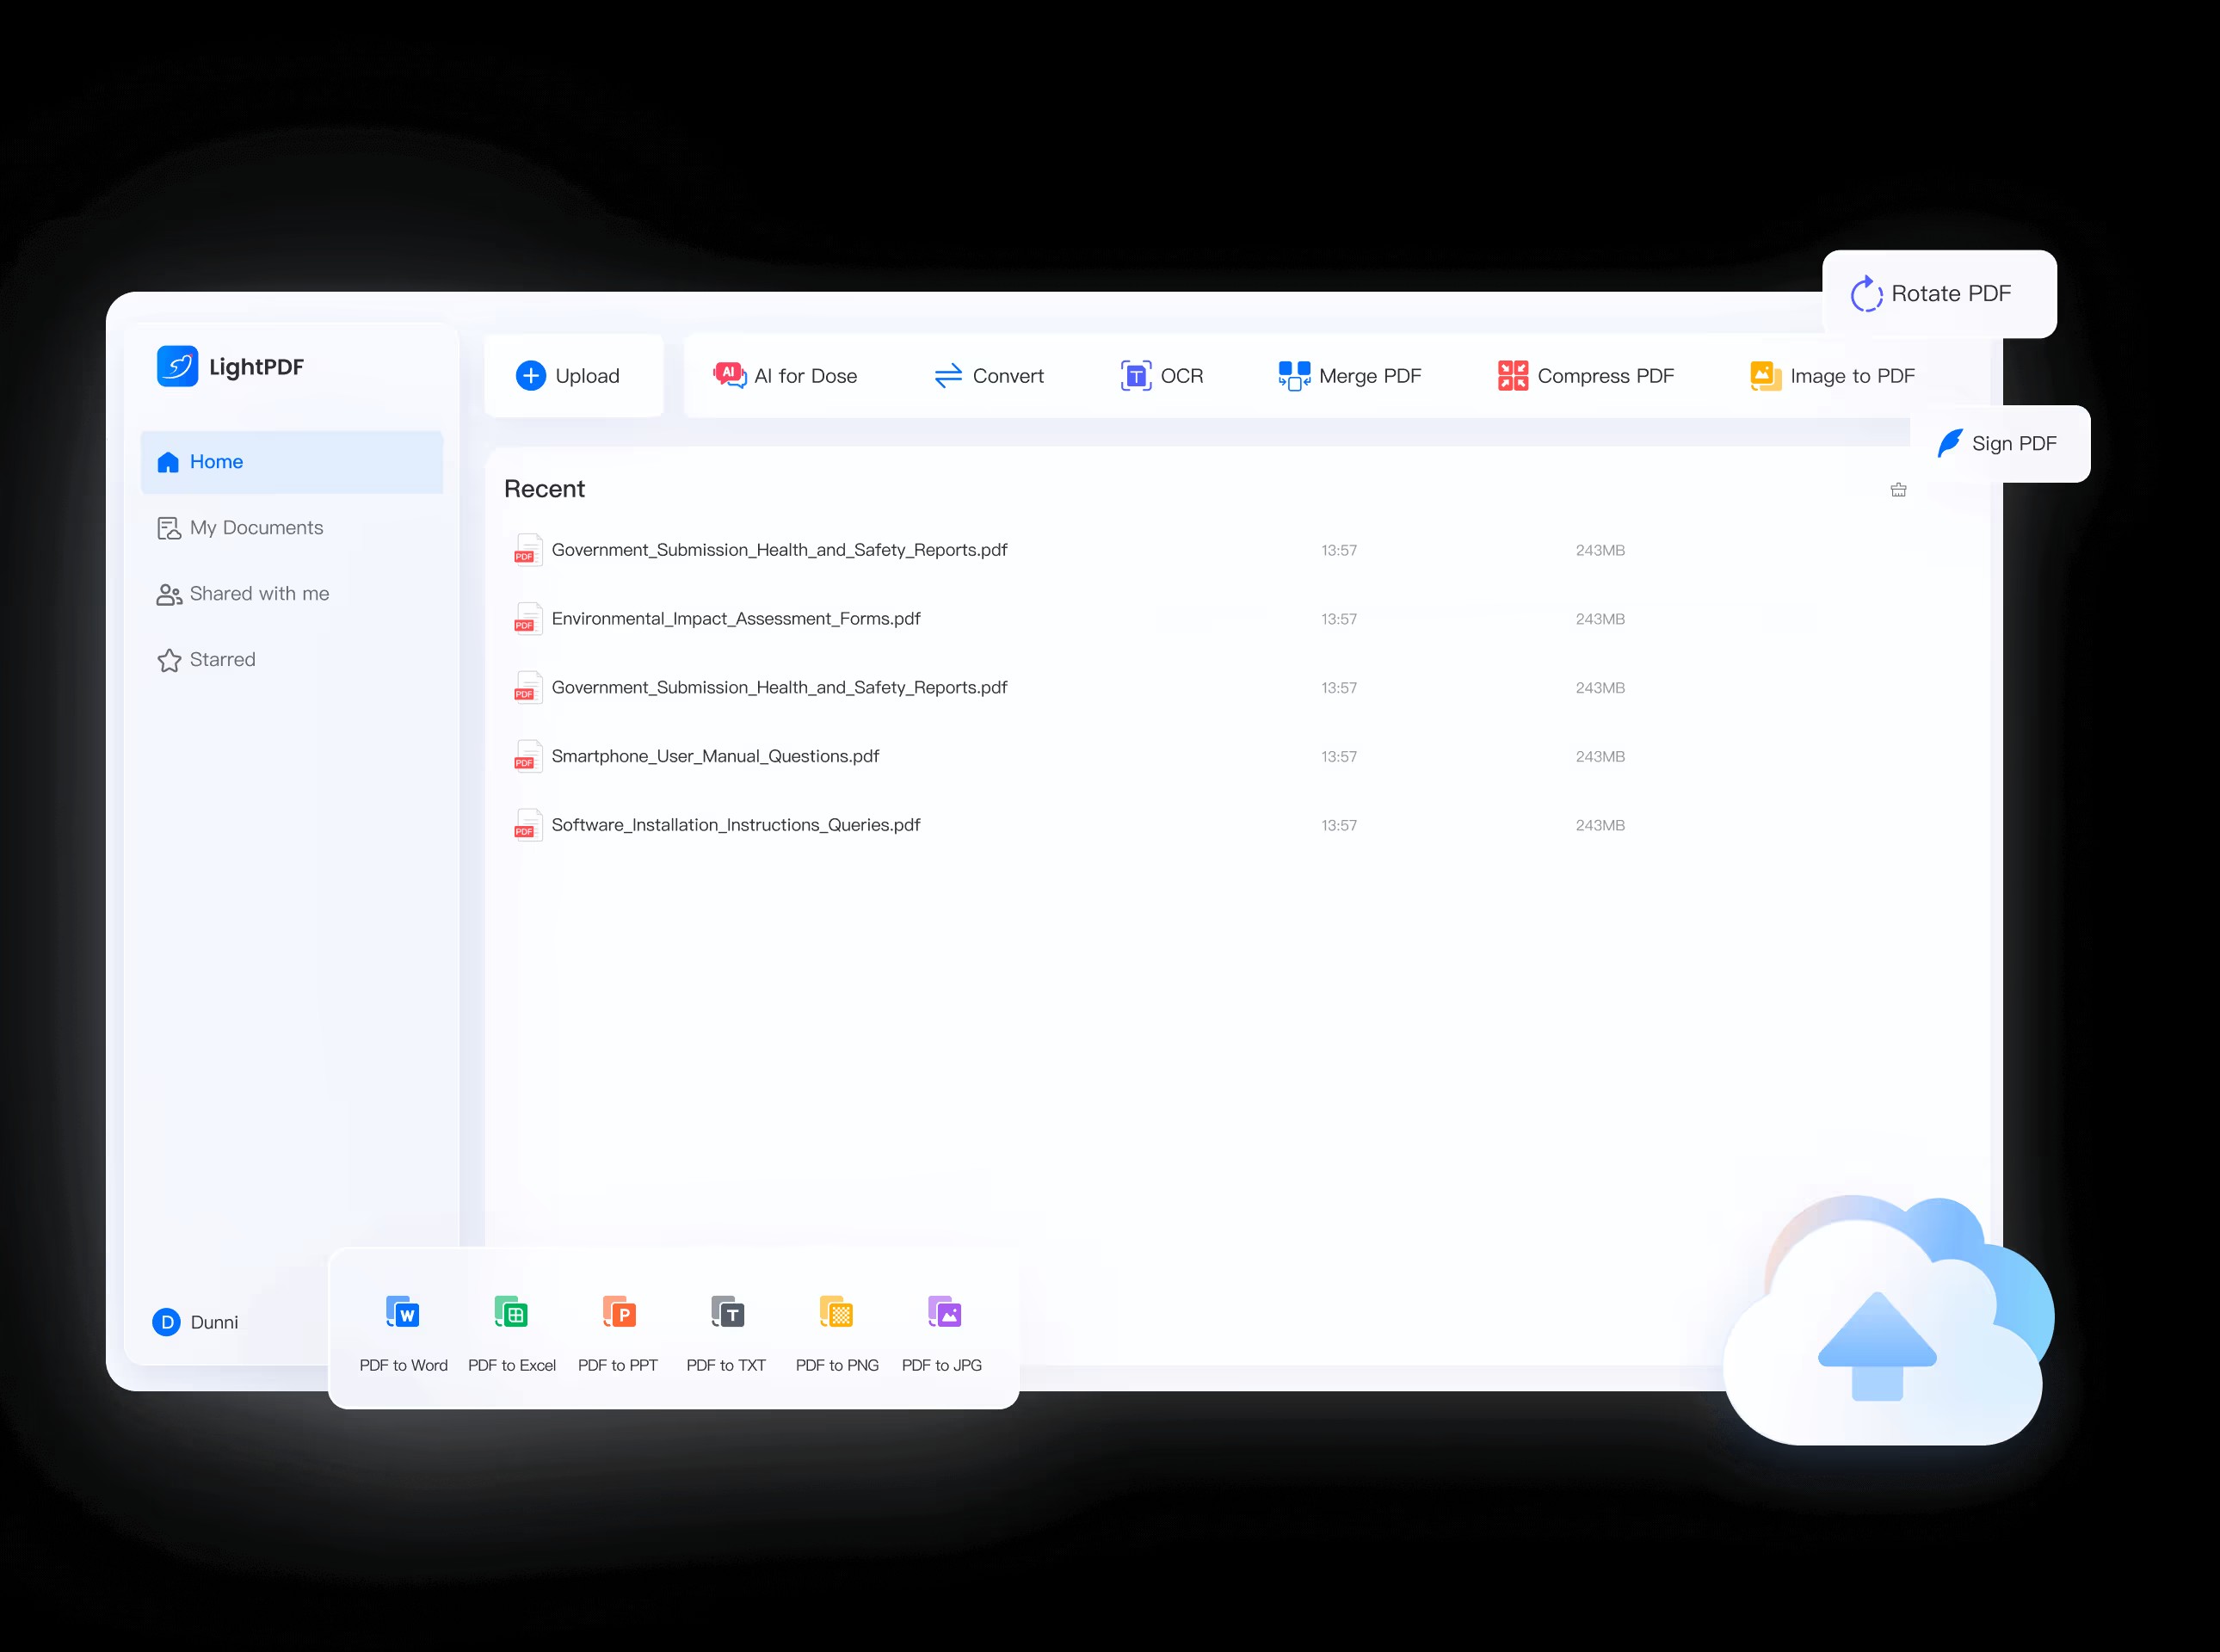Open Smartphone_User_Manual_Questions.pdf
The height and width of the screenshot is (1652, 2220).
click(x=714, y=756)
